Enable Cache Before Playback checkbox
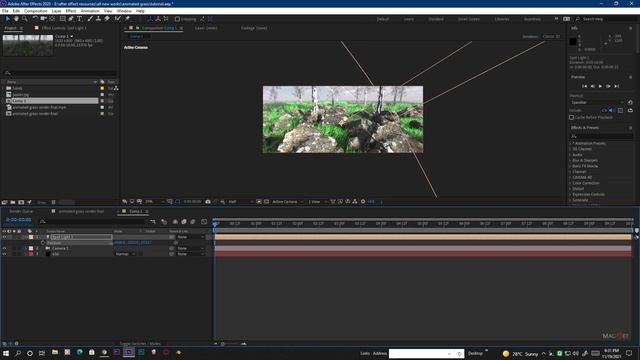Viewport: 640px width, 360px height. [571, 118]
